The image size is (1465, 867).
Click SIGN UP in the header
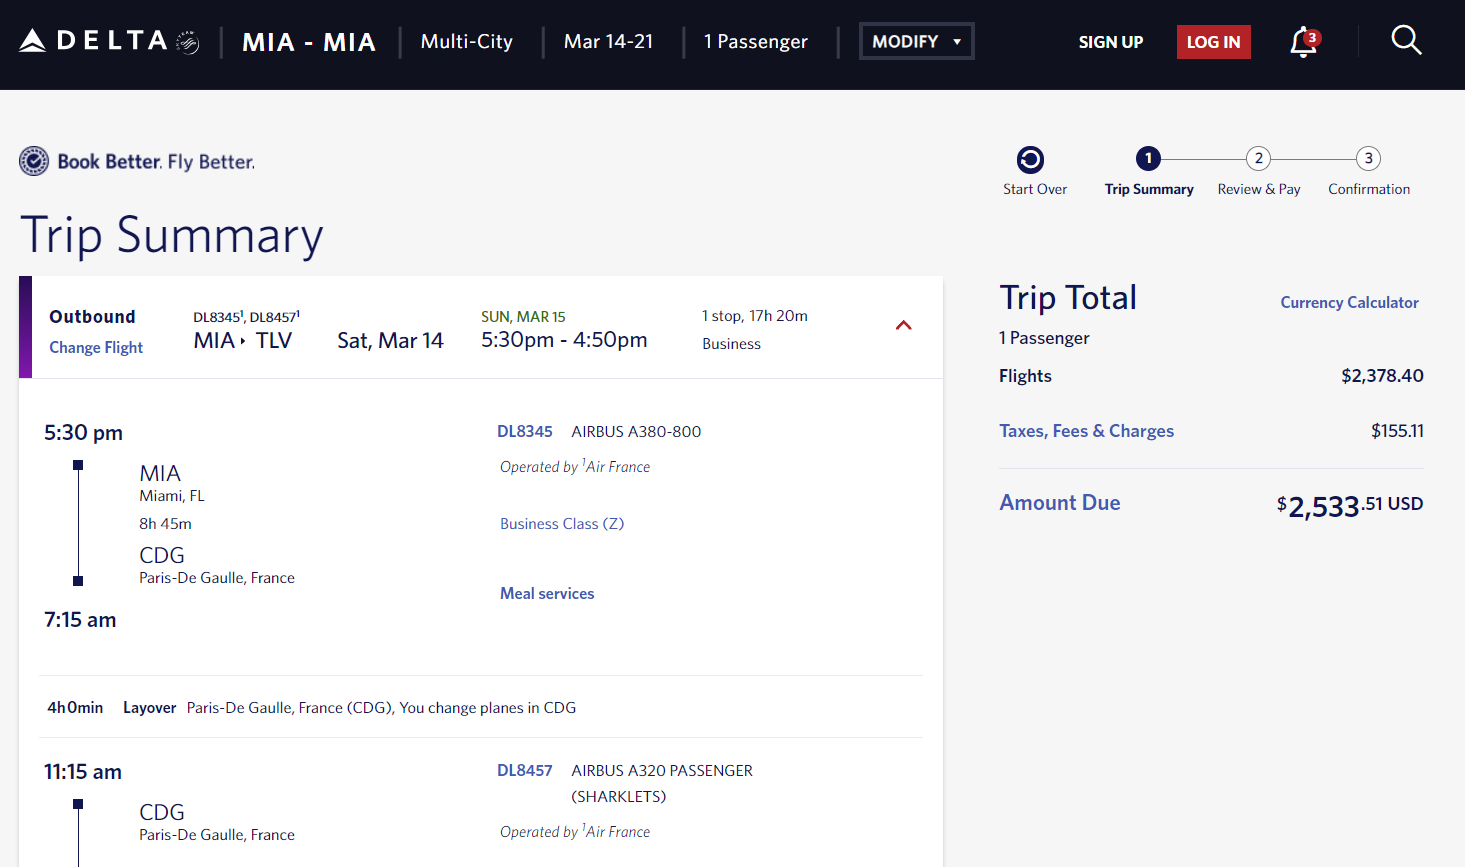coord(1110,42)
